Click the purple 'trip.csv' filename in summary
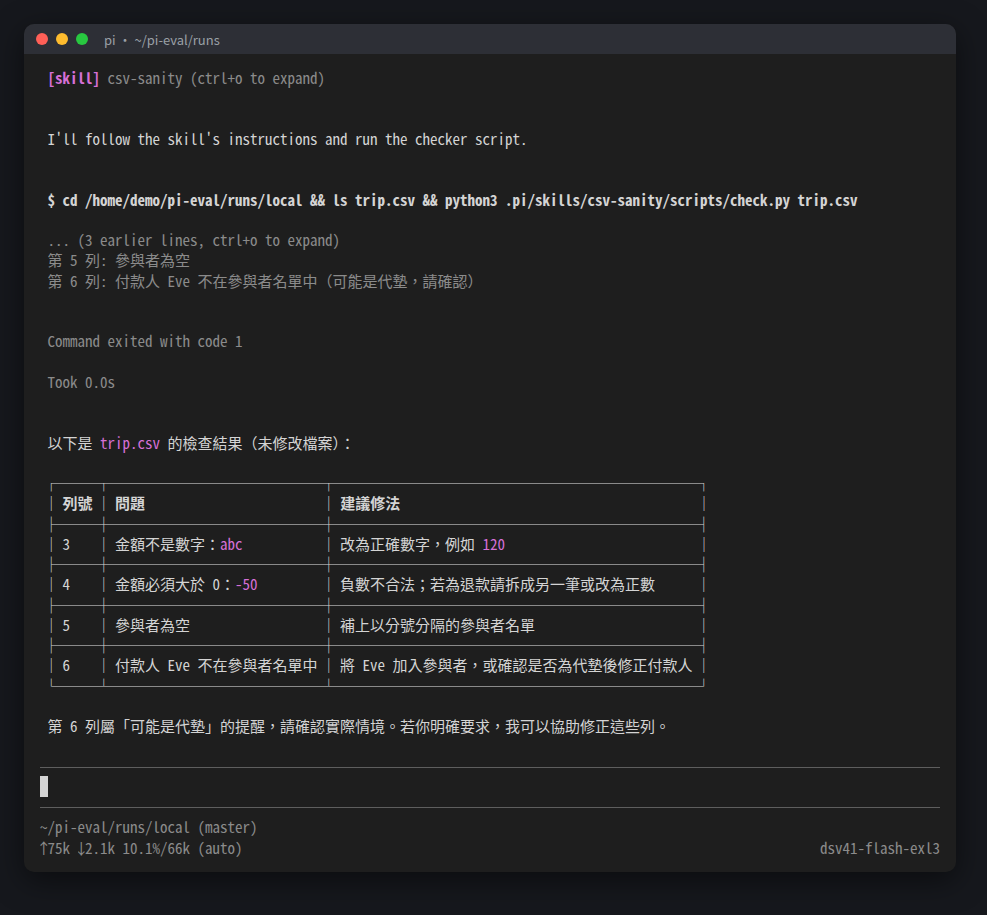987x915 pixels. [130, 444]
